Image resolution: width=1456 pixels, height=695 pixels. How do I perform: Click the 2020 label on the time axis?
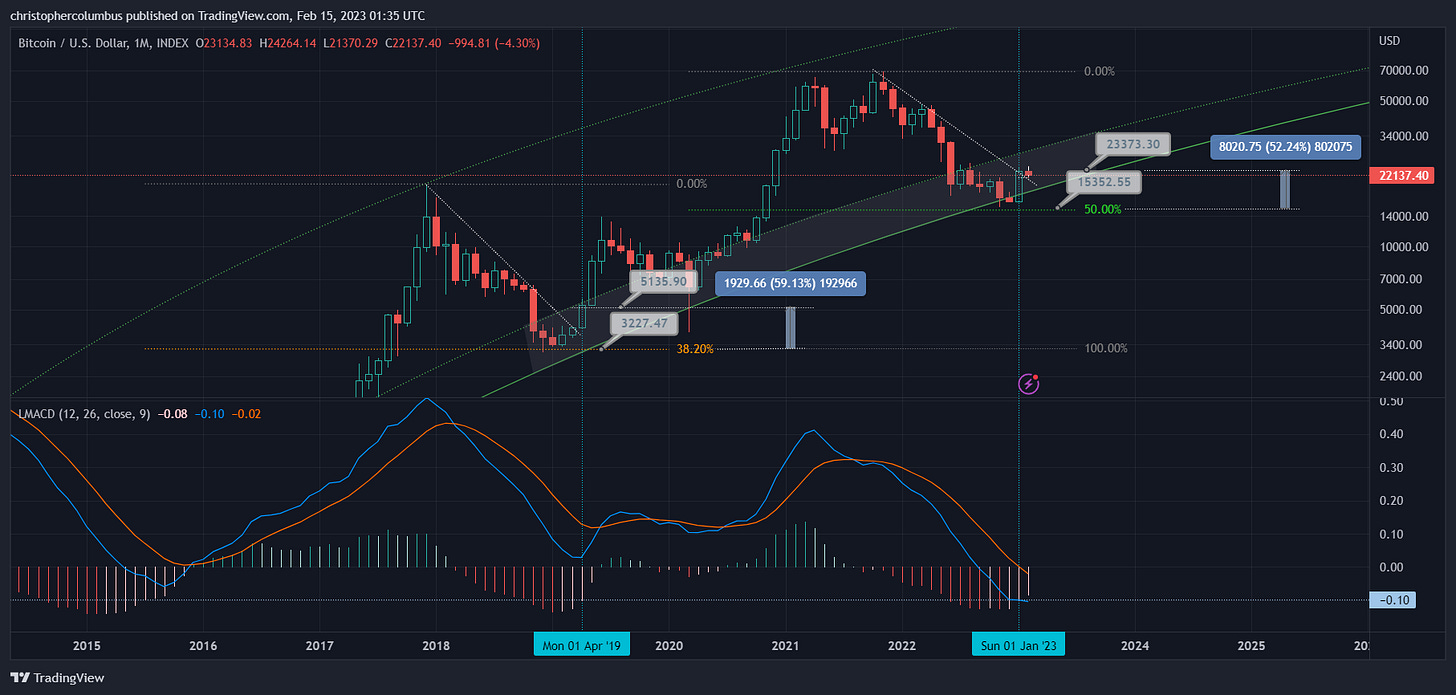click(669, 646)
